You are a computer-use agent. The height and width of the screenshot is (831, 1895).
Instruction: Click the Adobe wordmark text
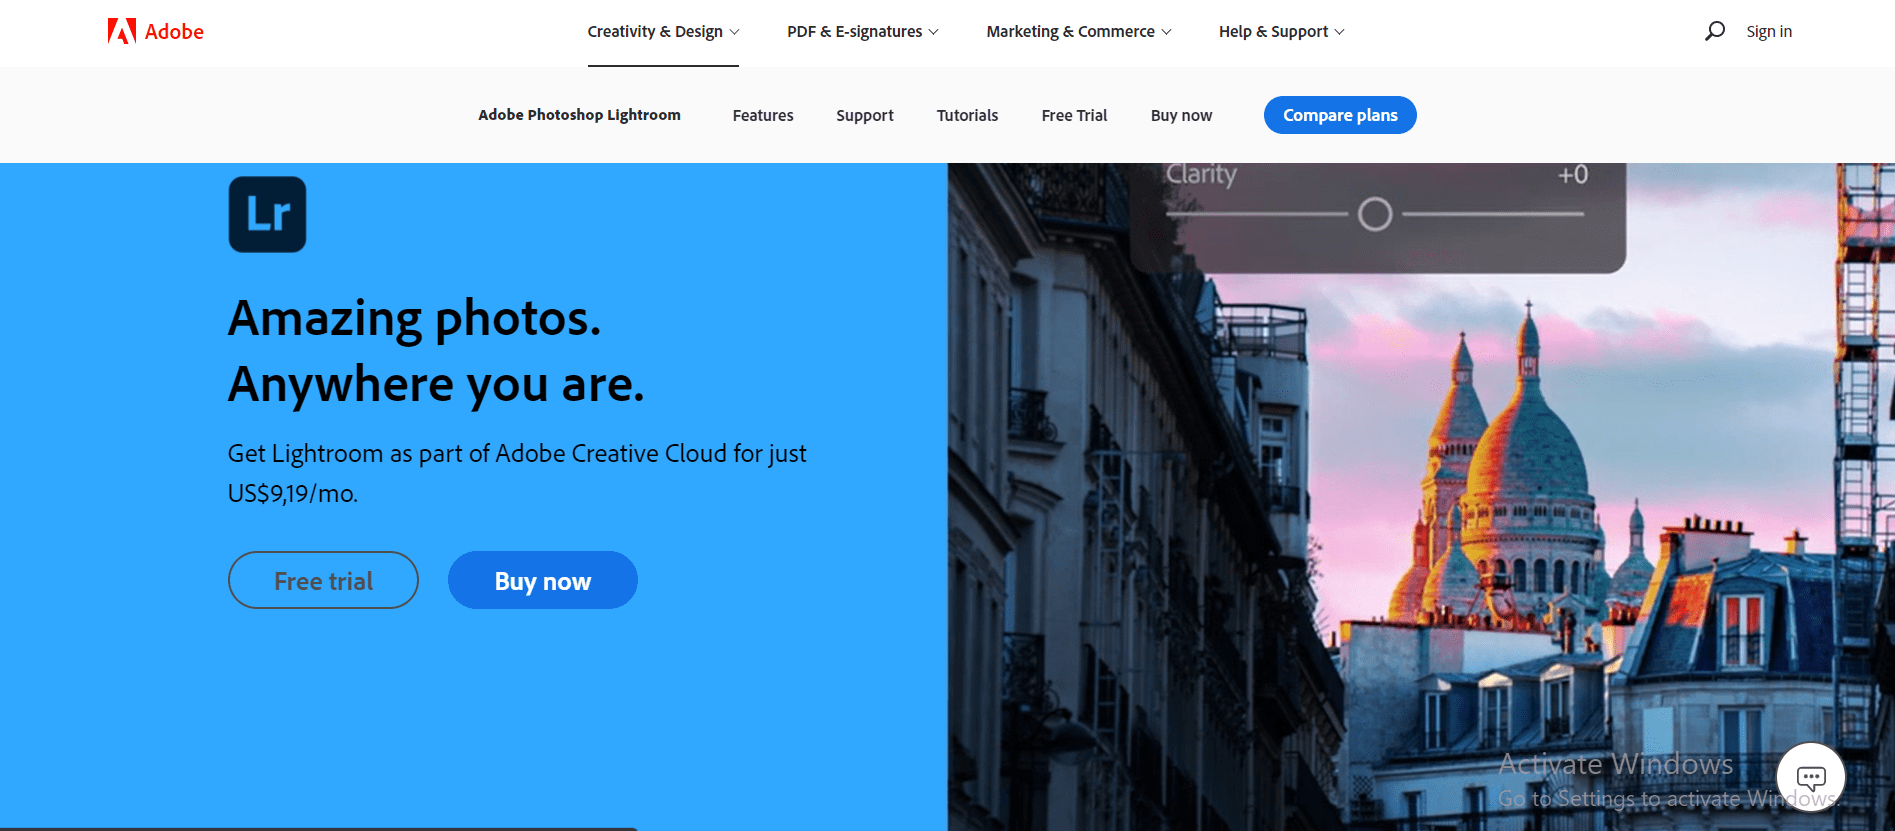pos(174,32)
